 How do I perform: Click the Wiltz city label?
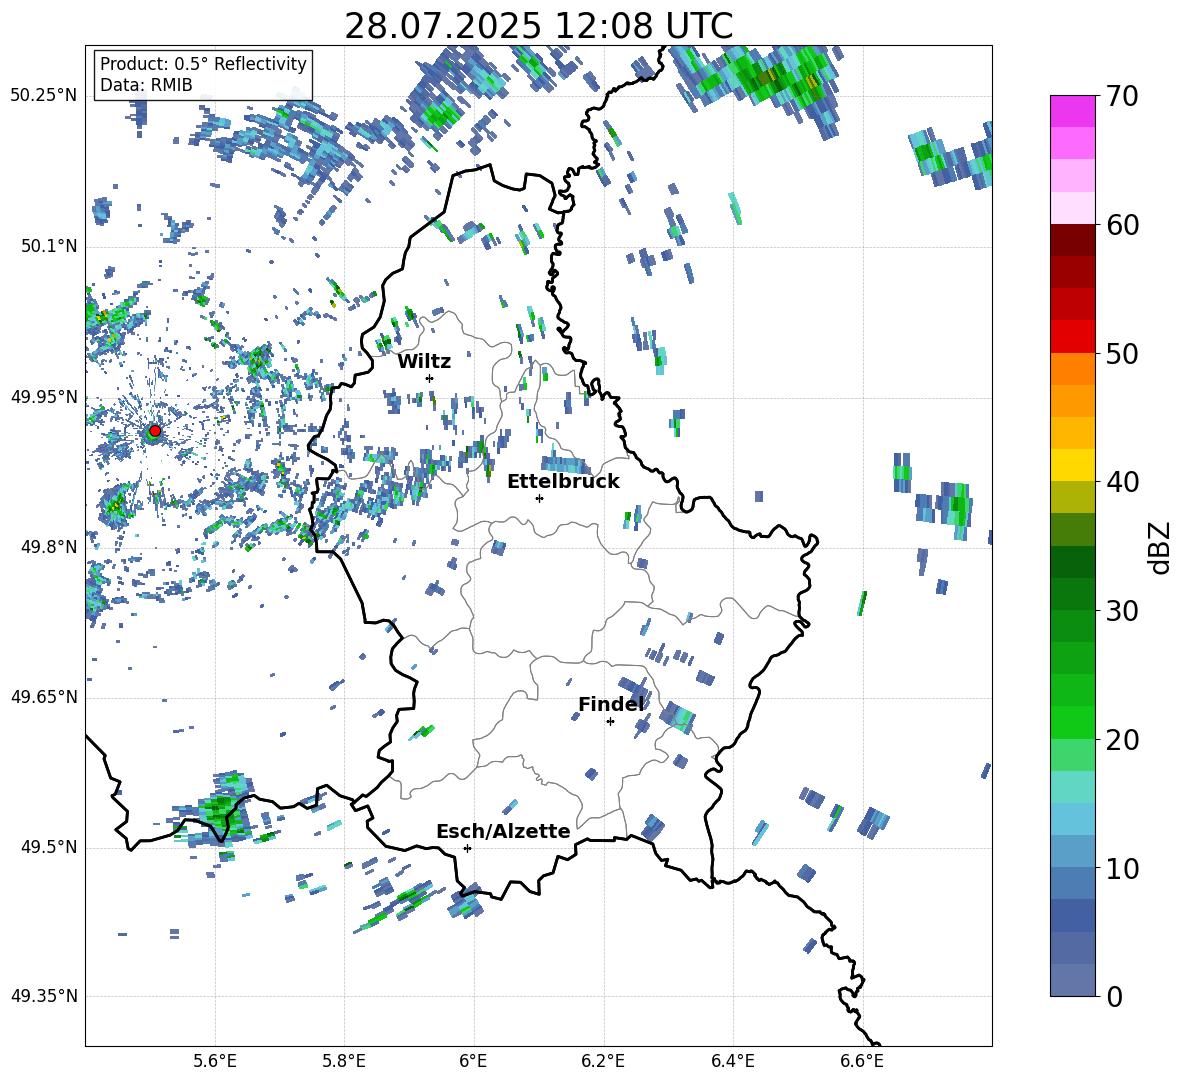click(424, 362)
